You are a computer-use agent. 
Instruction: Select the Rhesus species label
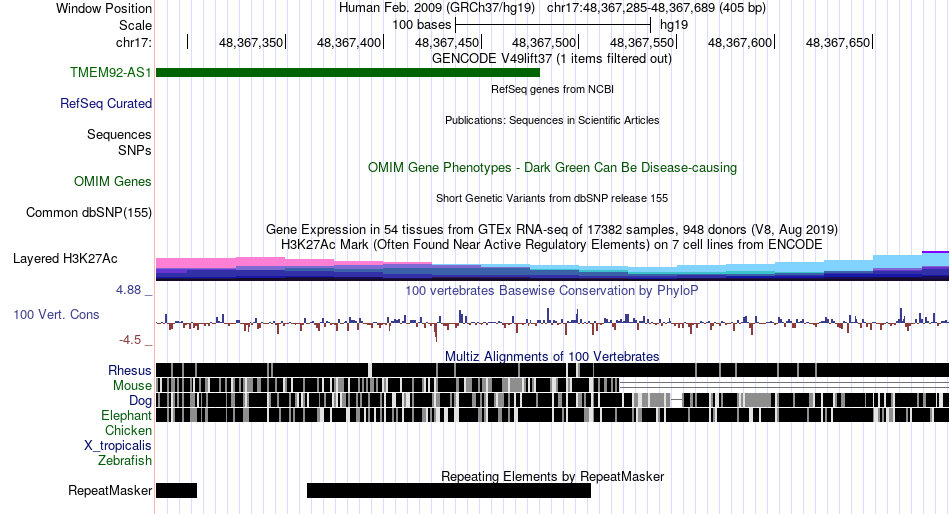(x=130, y=370)
